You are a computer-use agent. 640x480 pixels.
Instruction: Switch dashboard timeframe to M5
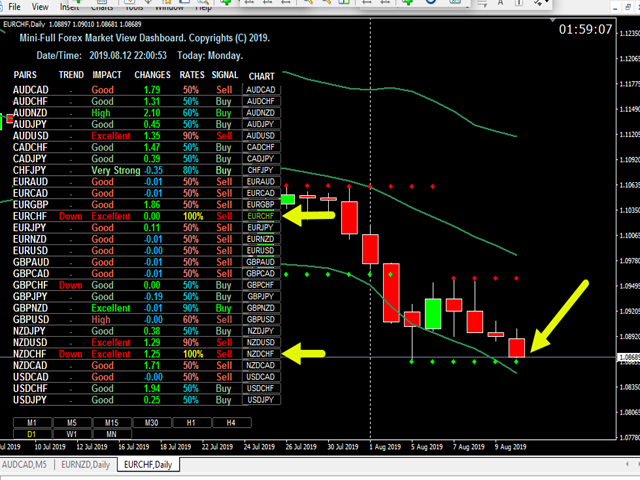coord(72,422)
